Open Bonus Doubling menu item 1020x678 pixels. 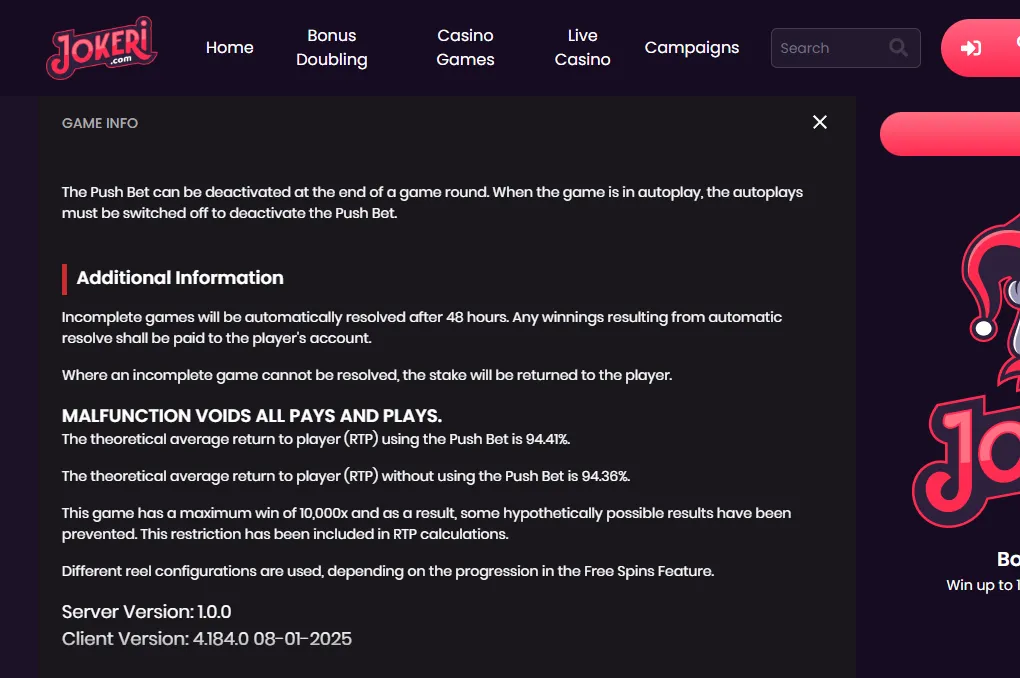point(332,47)
